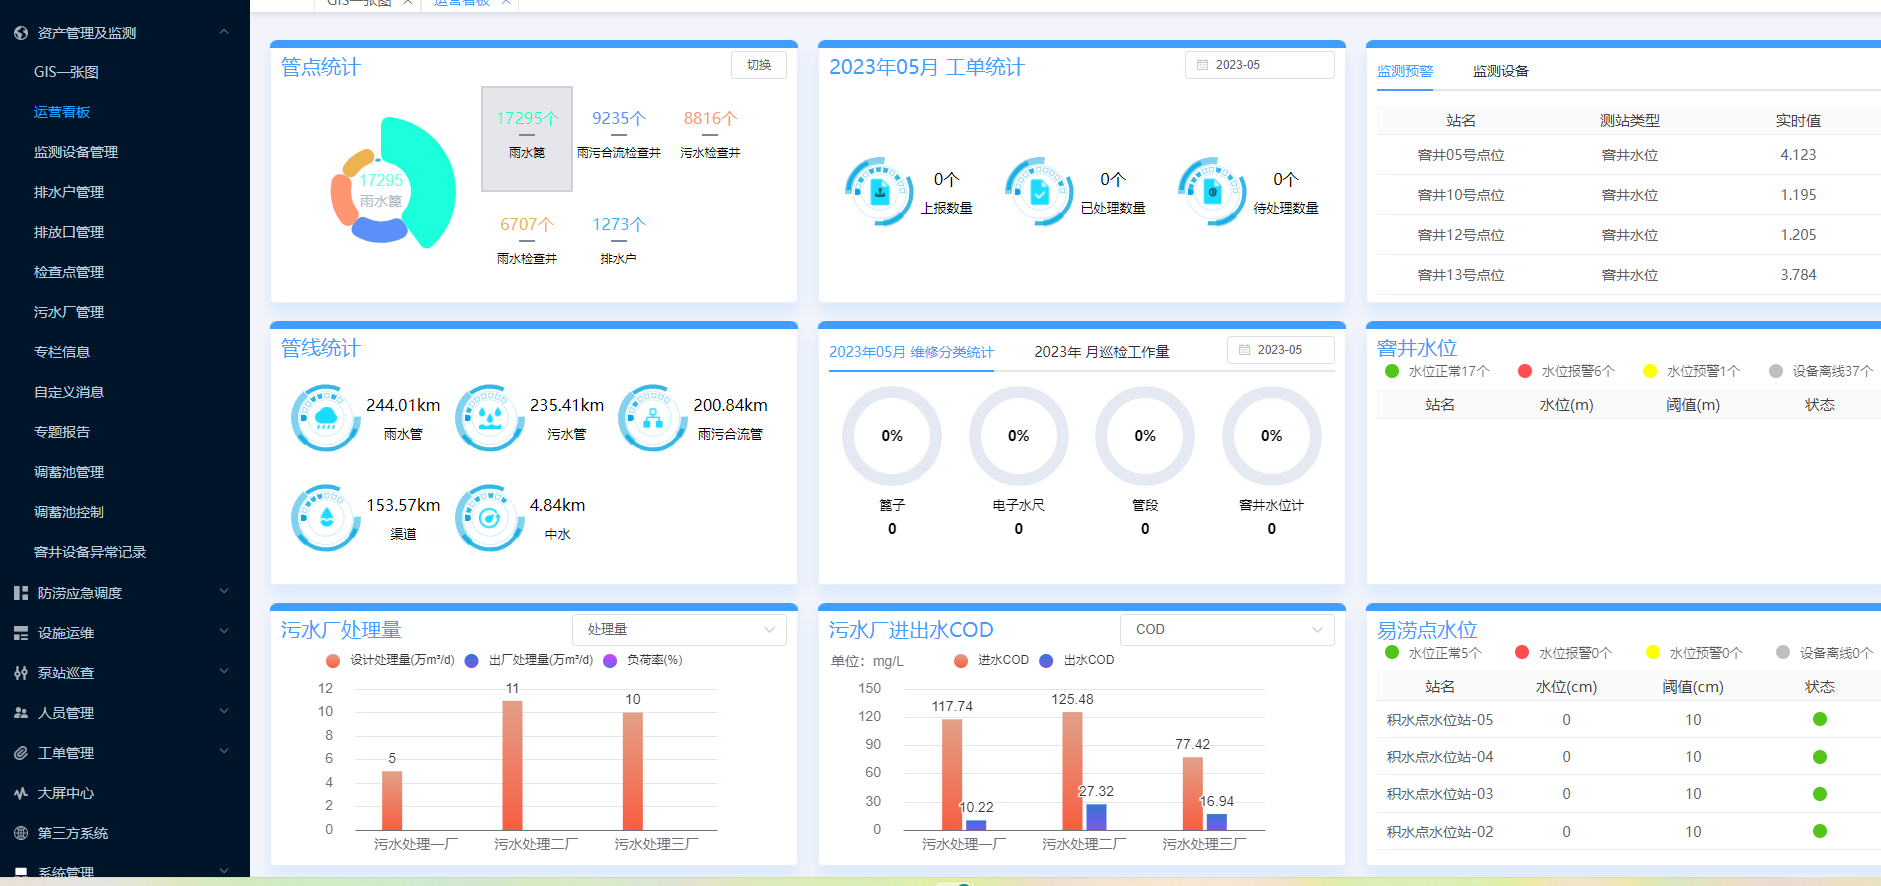Open the COD dropdown
The height and width of the screenshot is (886, 1881).
click(x=1227, y=629)
